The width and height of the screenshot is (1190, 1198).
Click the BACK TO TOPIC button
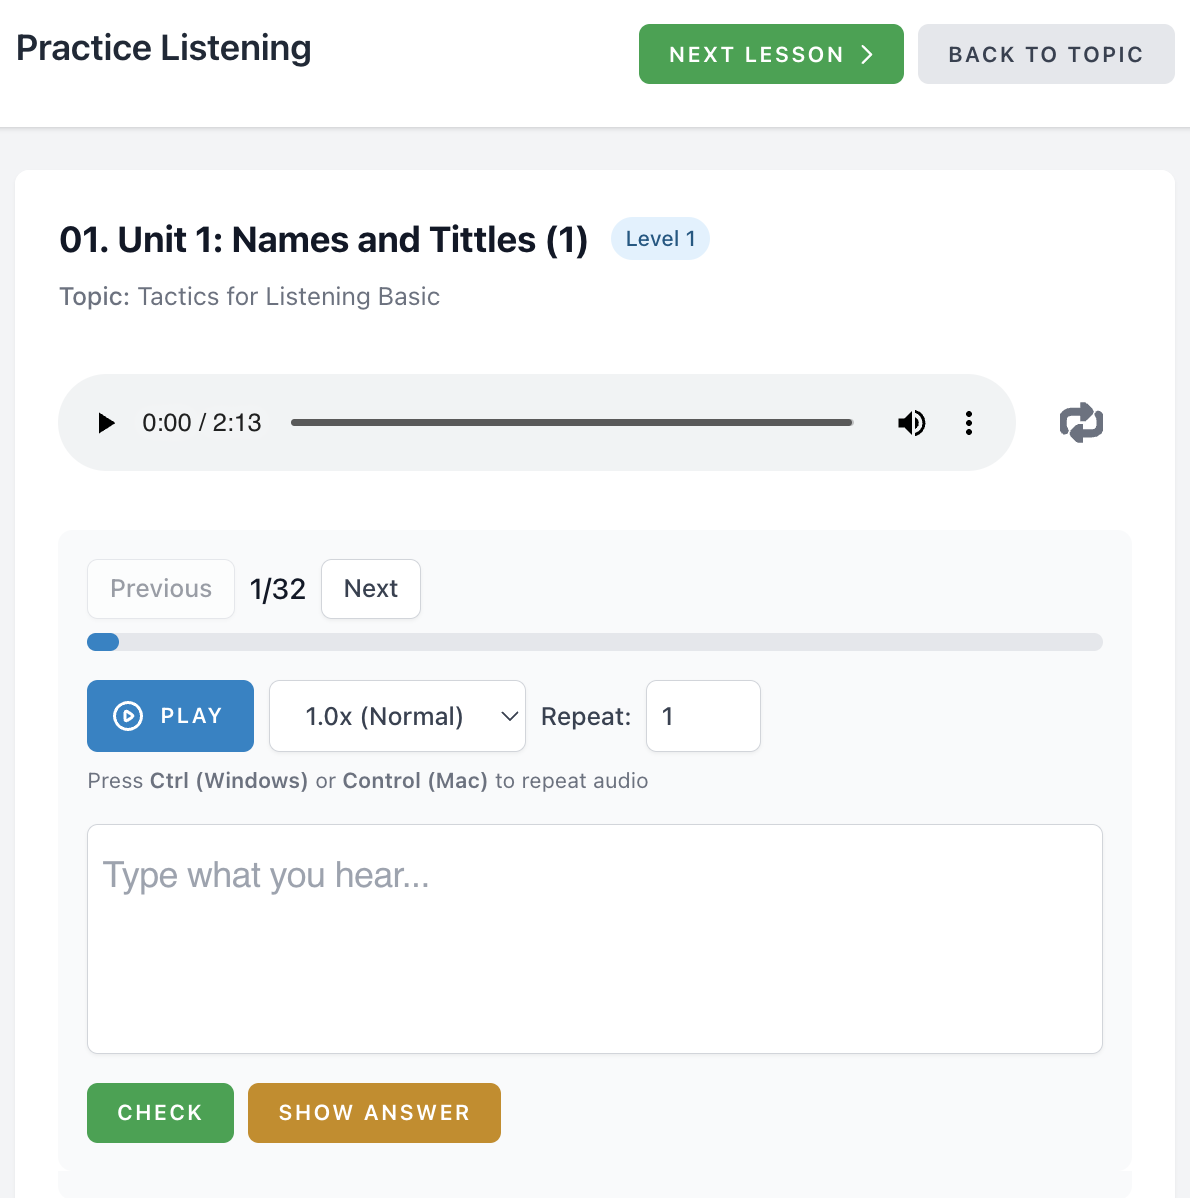(1045, 54)
